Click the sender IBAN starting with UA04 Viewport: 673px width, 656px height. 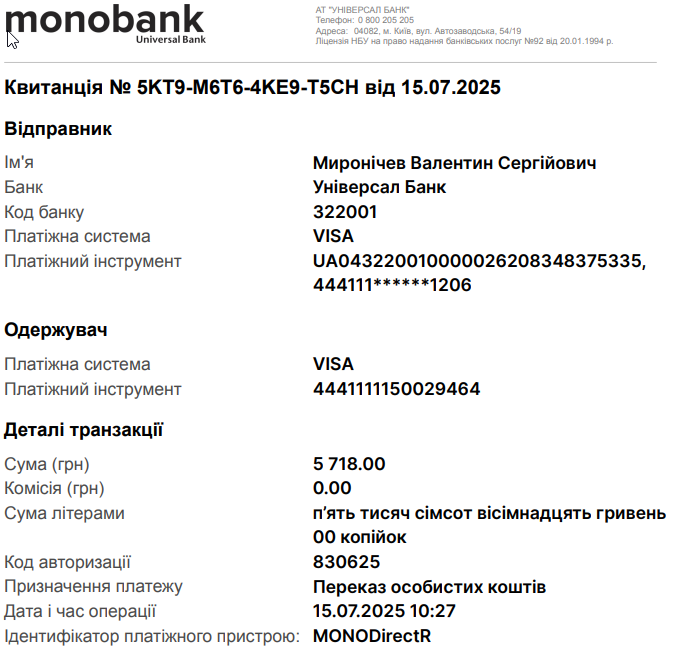pyautogui.click(x=479, y=261)
